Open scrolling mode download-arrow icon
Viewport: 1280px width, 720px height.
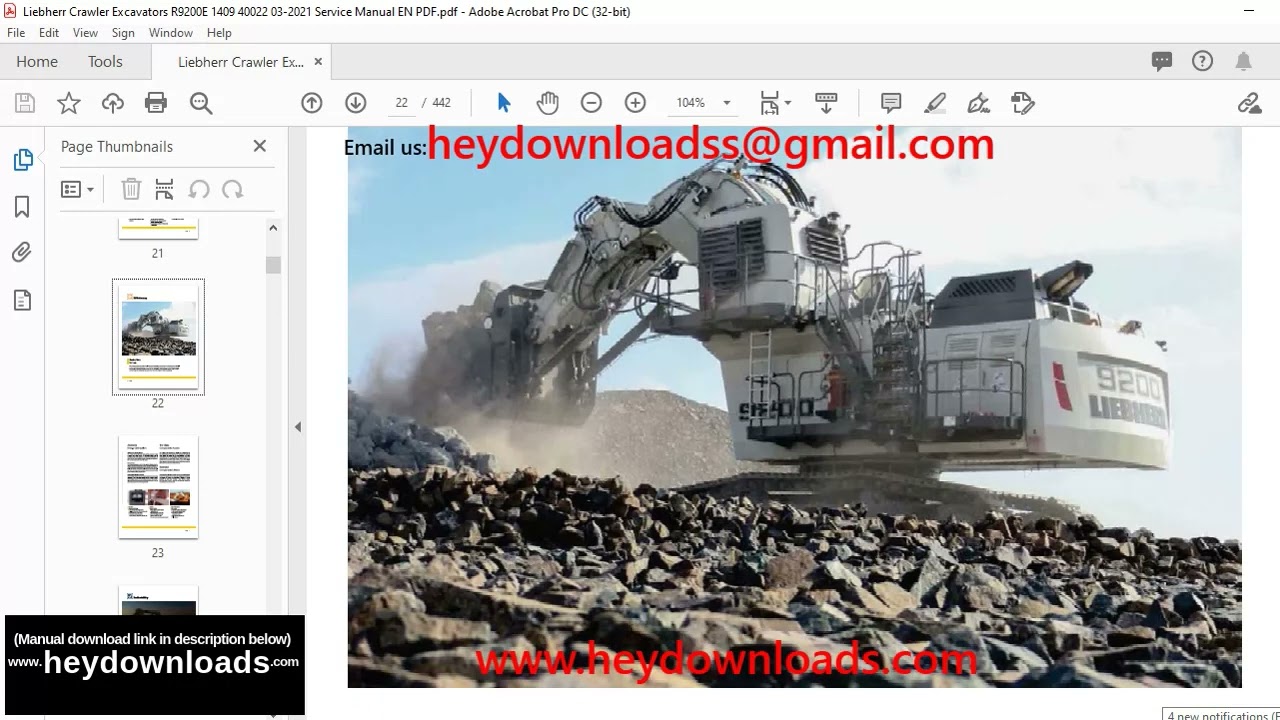point(826,103)
